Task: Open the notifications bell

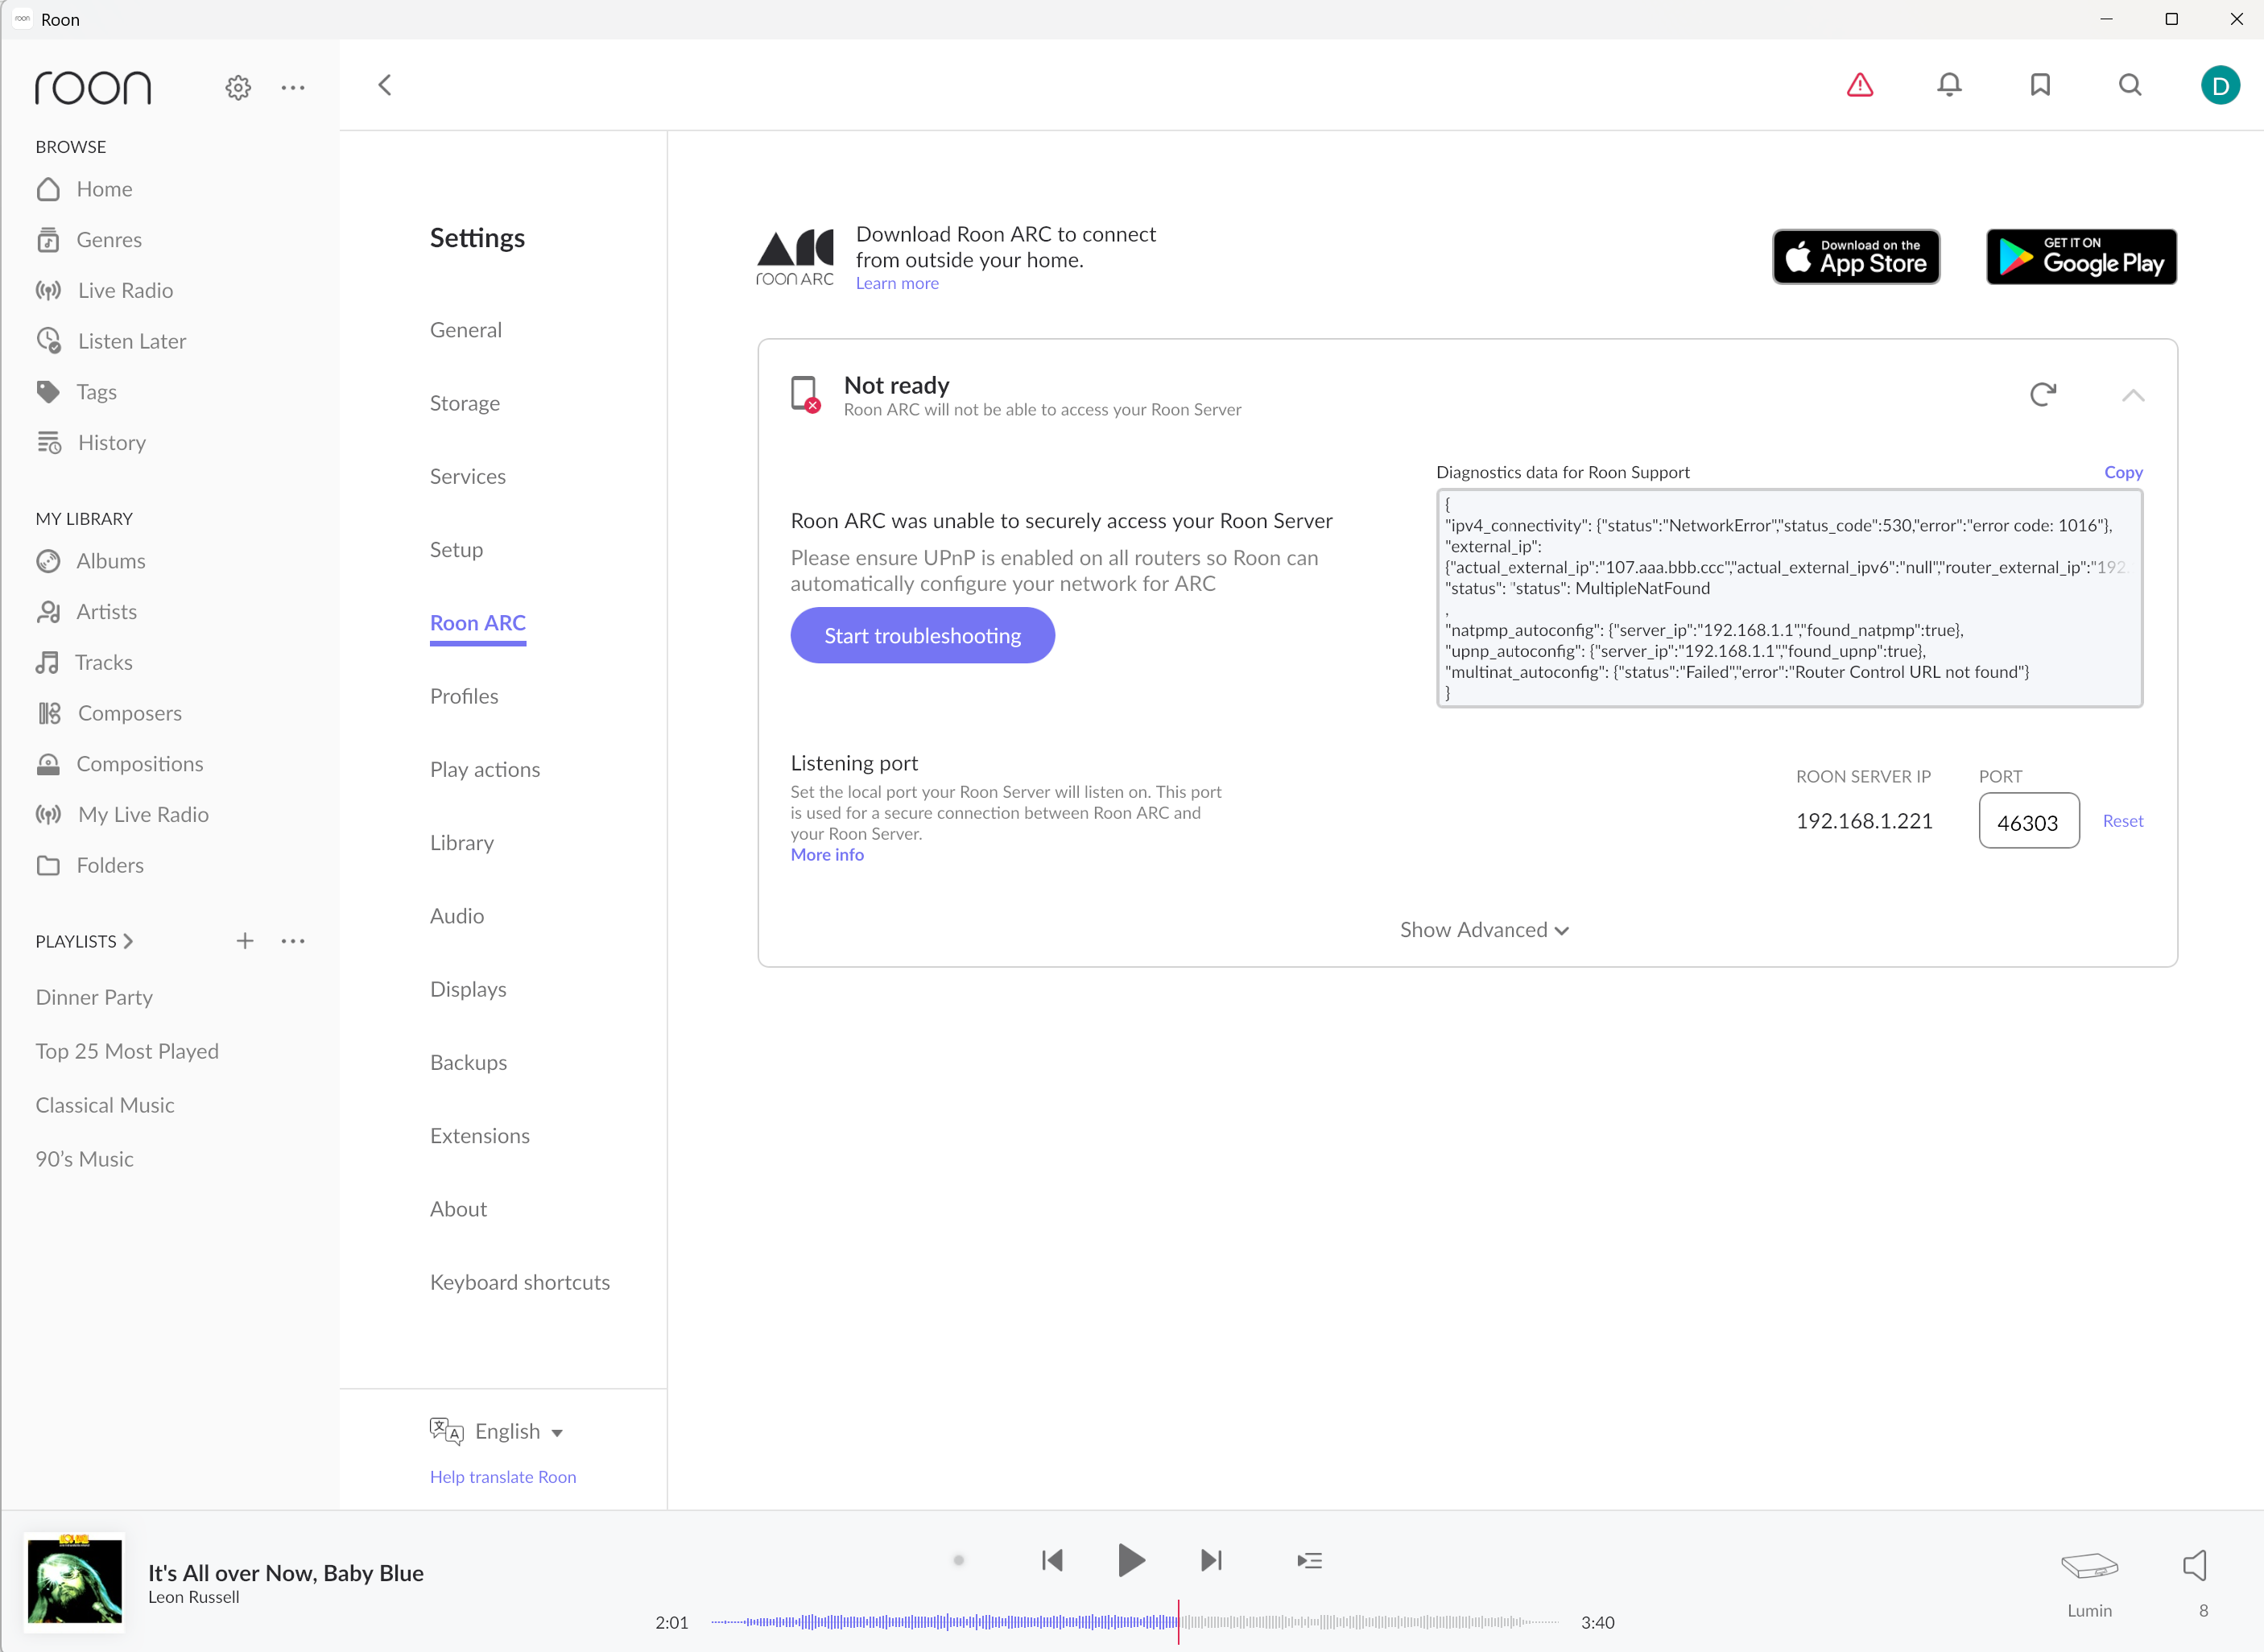Action: (x=1949, y=85)
